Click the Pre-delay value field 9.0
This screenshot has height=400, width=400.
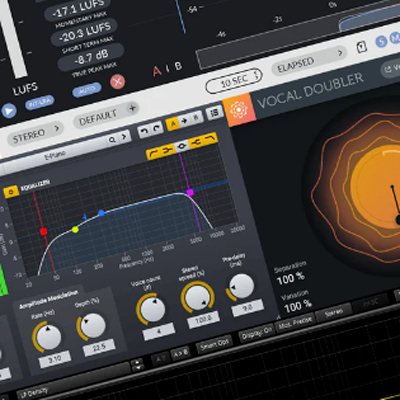click(247, 308)
